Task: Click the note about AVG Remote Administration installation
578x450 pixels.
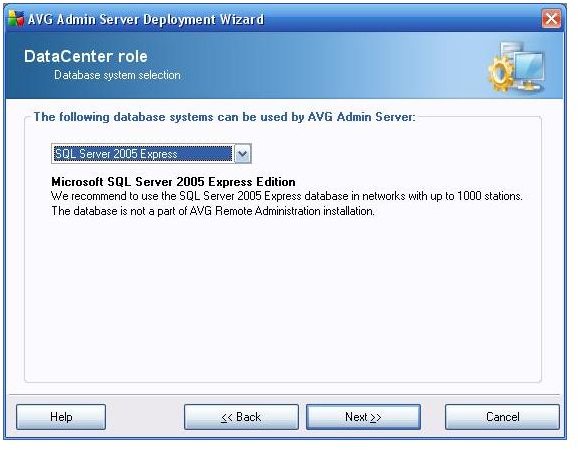Action: tap(213, 211)
